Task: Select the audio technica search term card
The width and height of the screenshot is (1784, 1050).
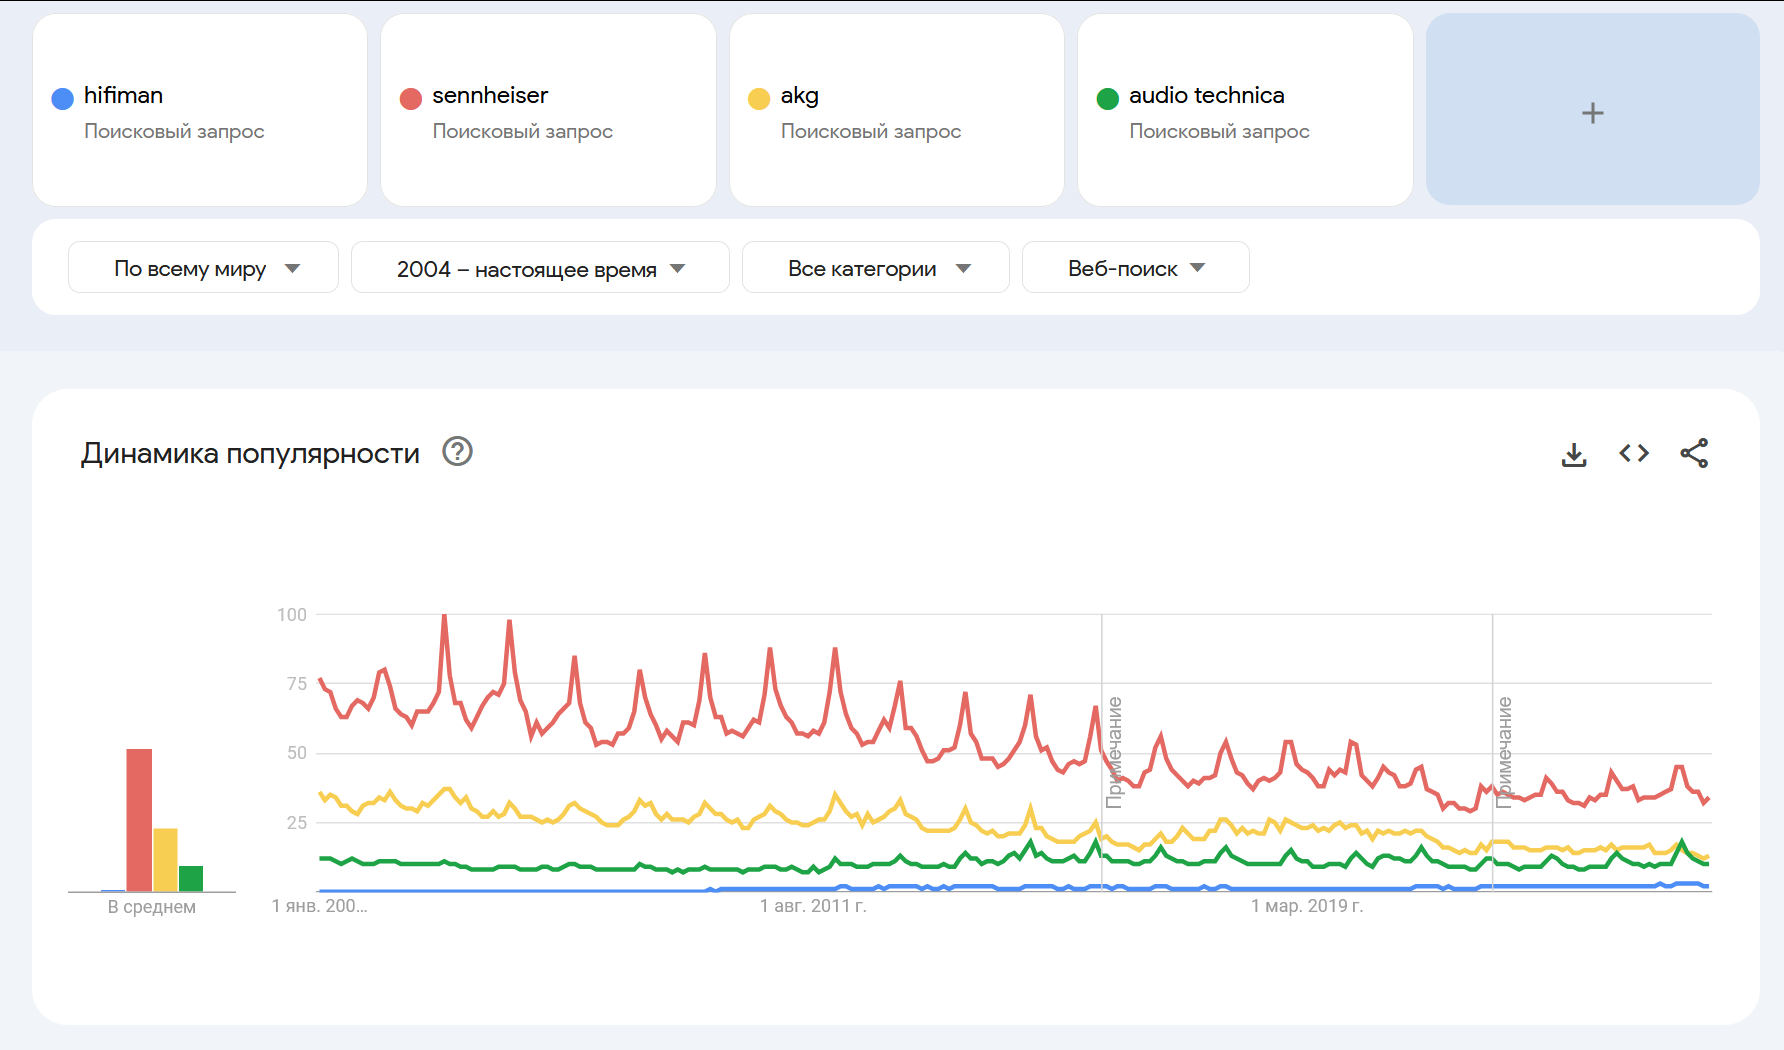Action: pyautogui.click(x=1245, y=110)
